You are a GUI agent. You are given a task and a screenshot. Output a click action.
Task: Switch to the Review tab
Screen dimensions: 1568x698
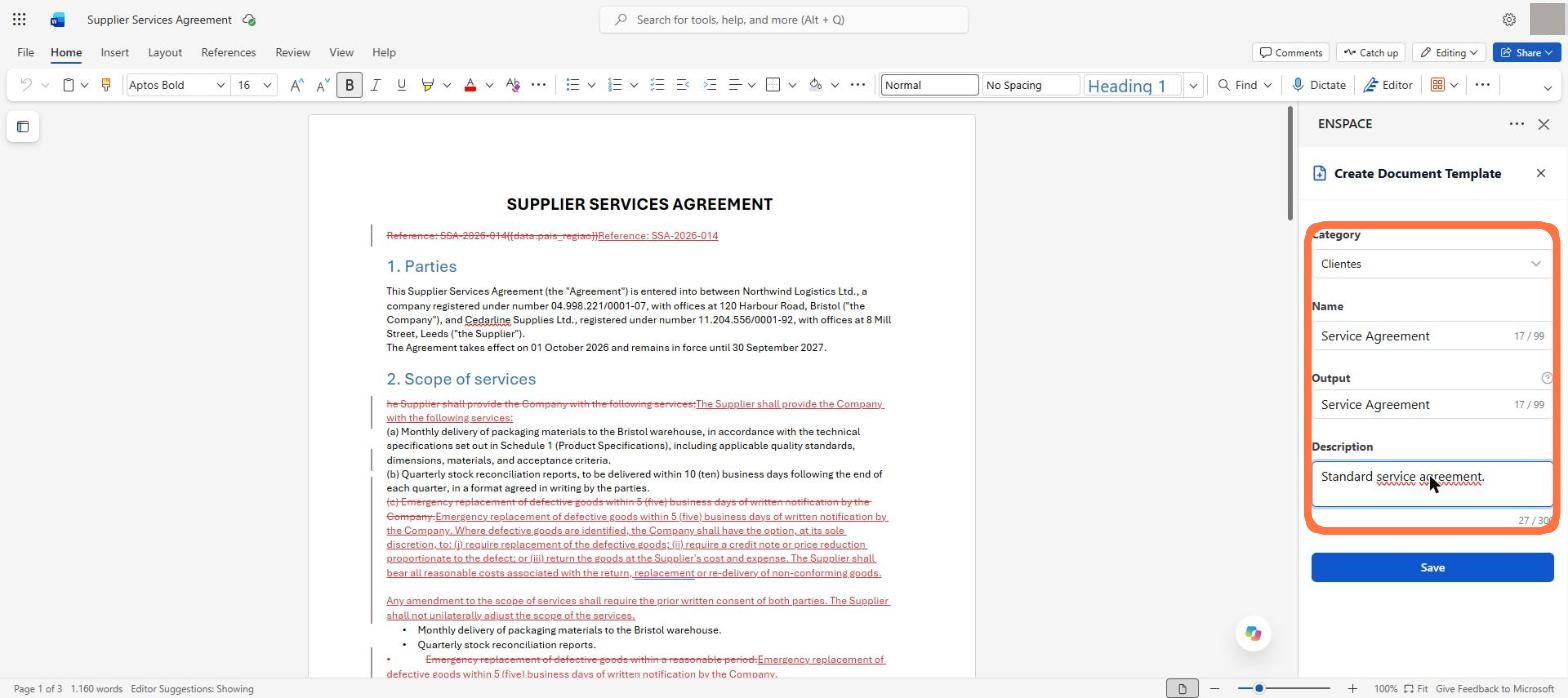coord(292,52)
